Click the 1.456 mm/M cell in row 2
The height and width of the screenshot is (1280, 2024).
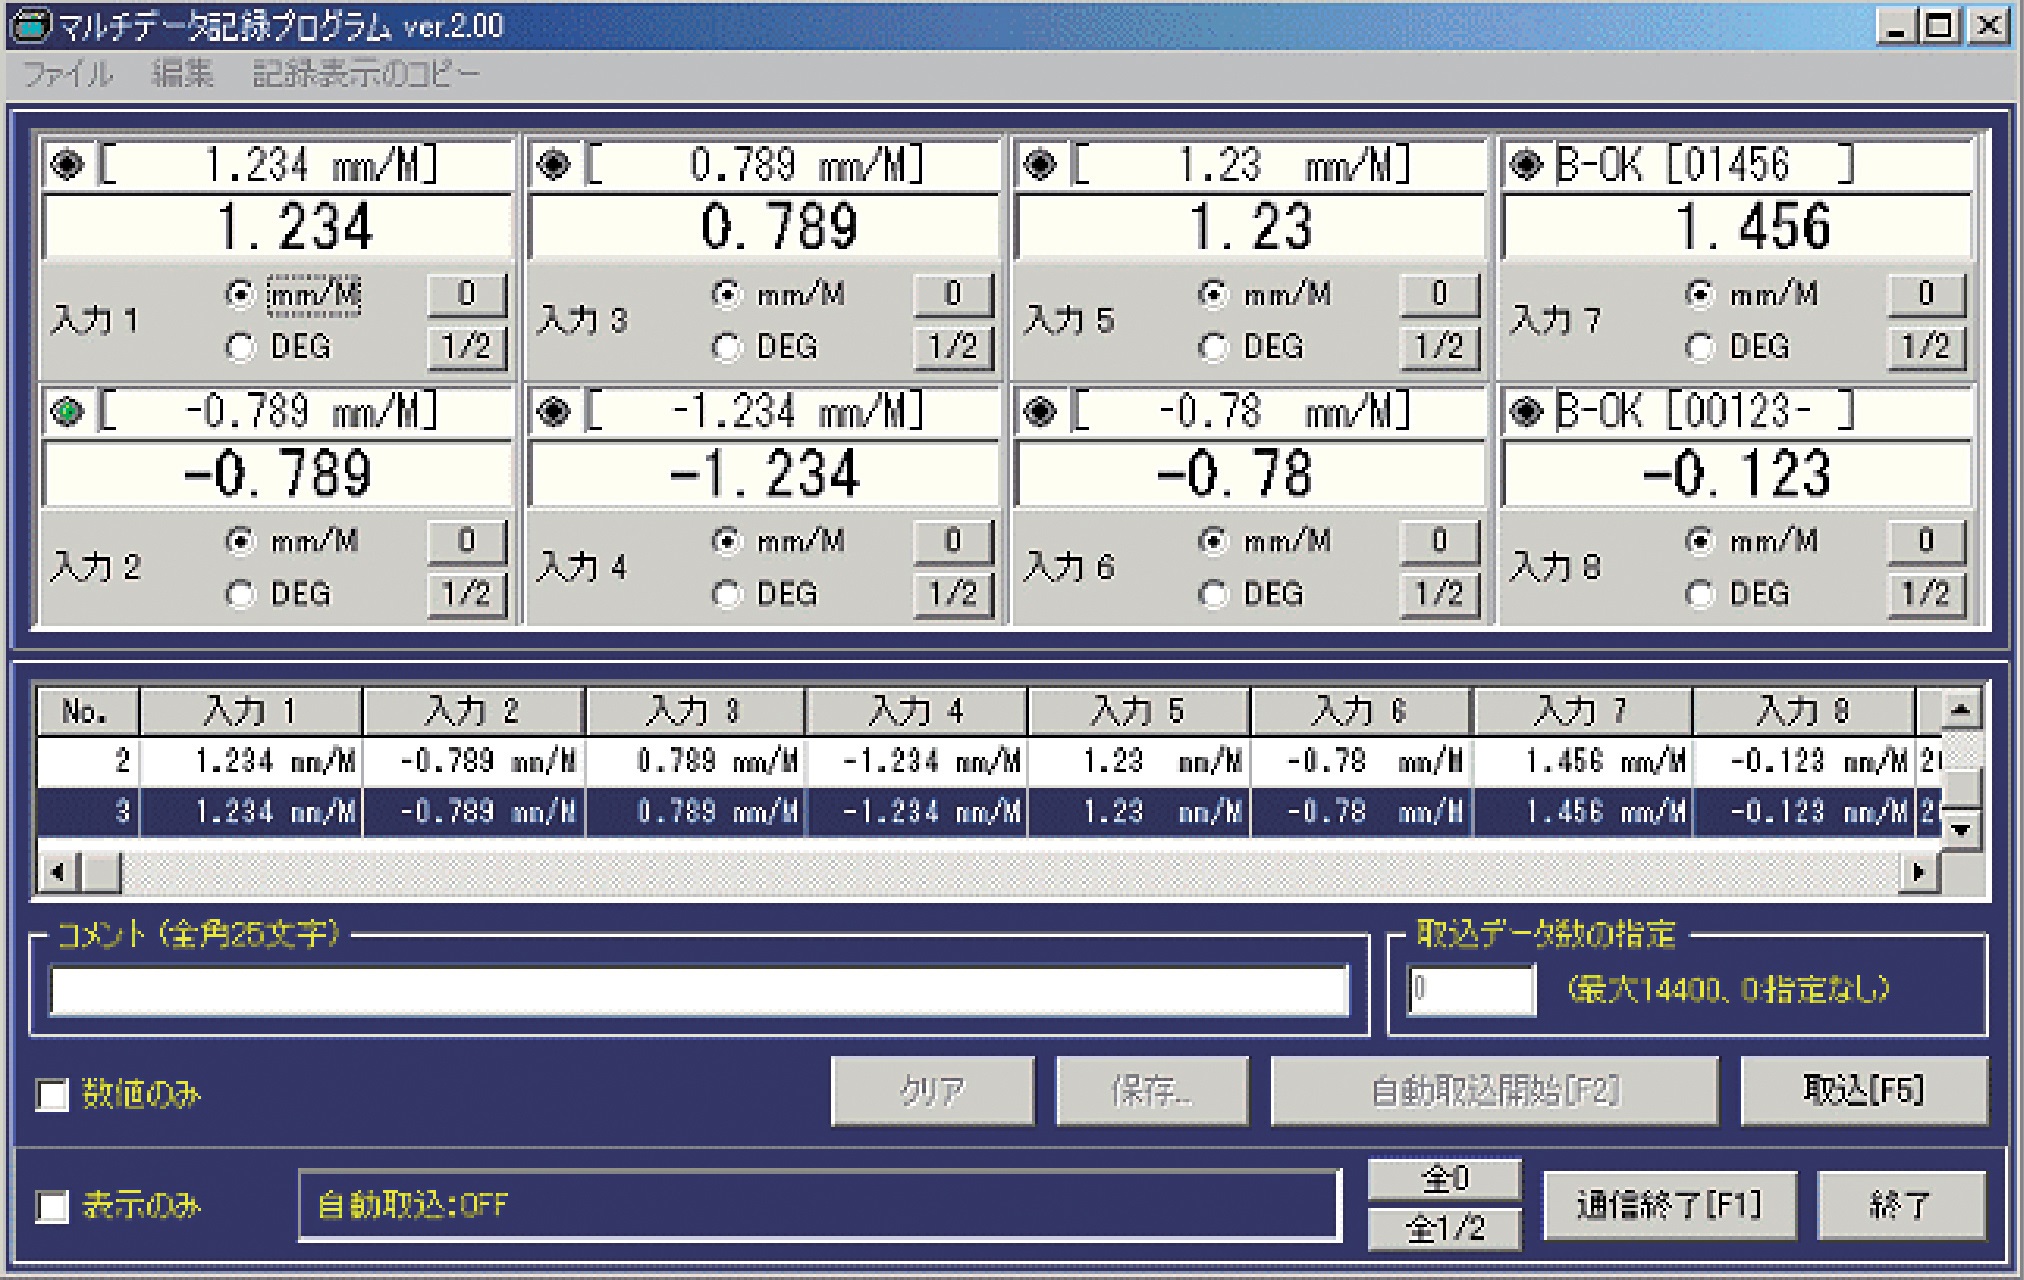[x=1583, y=762]
